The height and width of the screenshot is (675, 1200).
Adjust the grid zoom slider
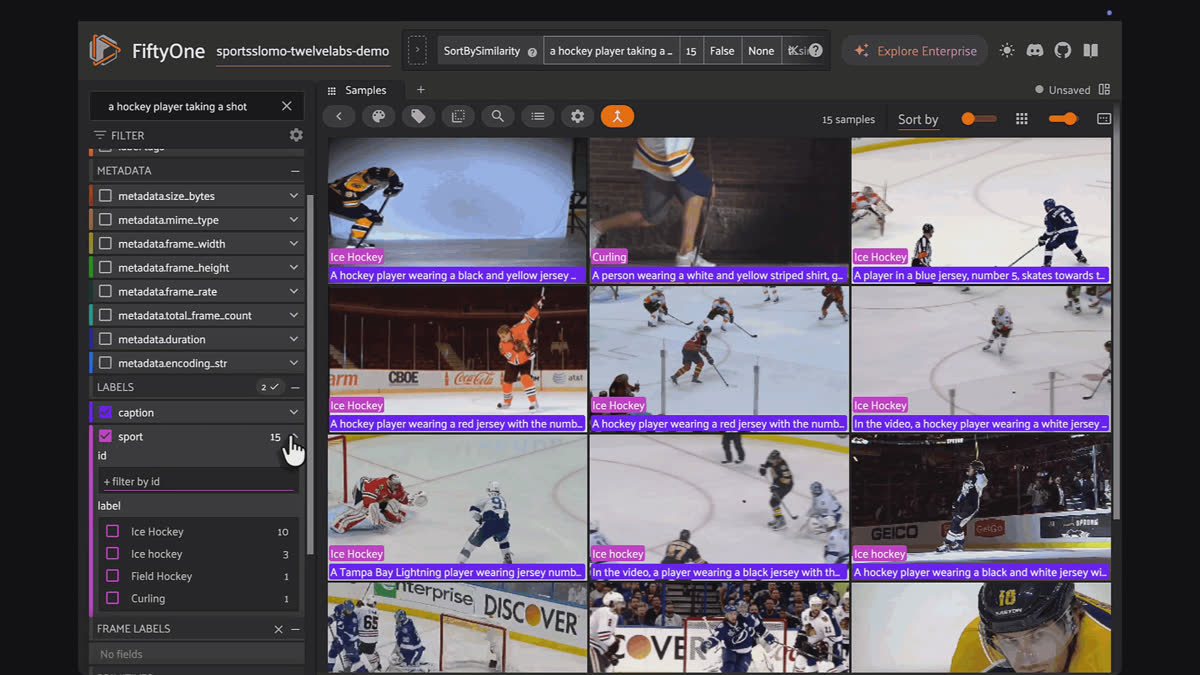tap(1063, 119)
